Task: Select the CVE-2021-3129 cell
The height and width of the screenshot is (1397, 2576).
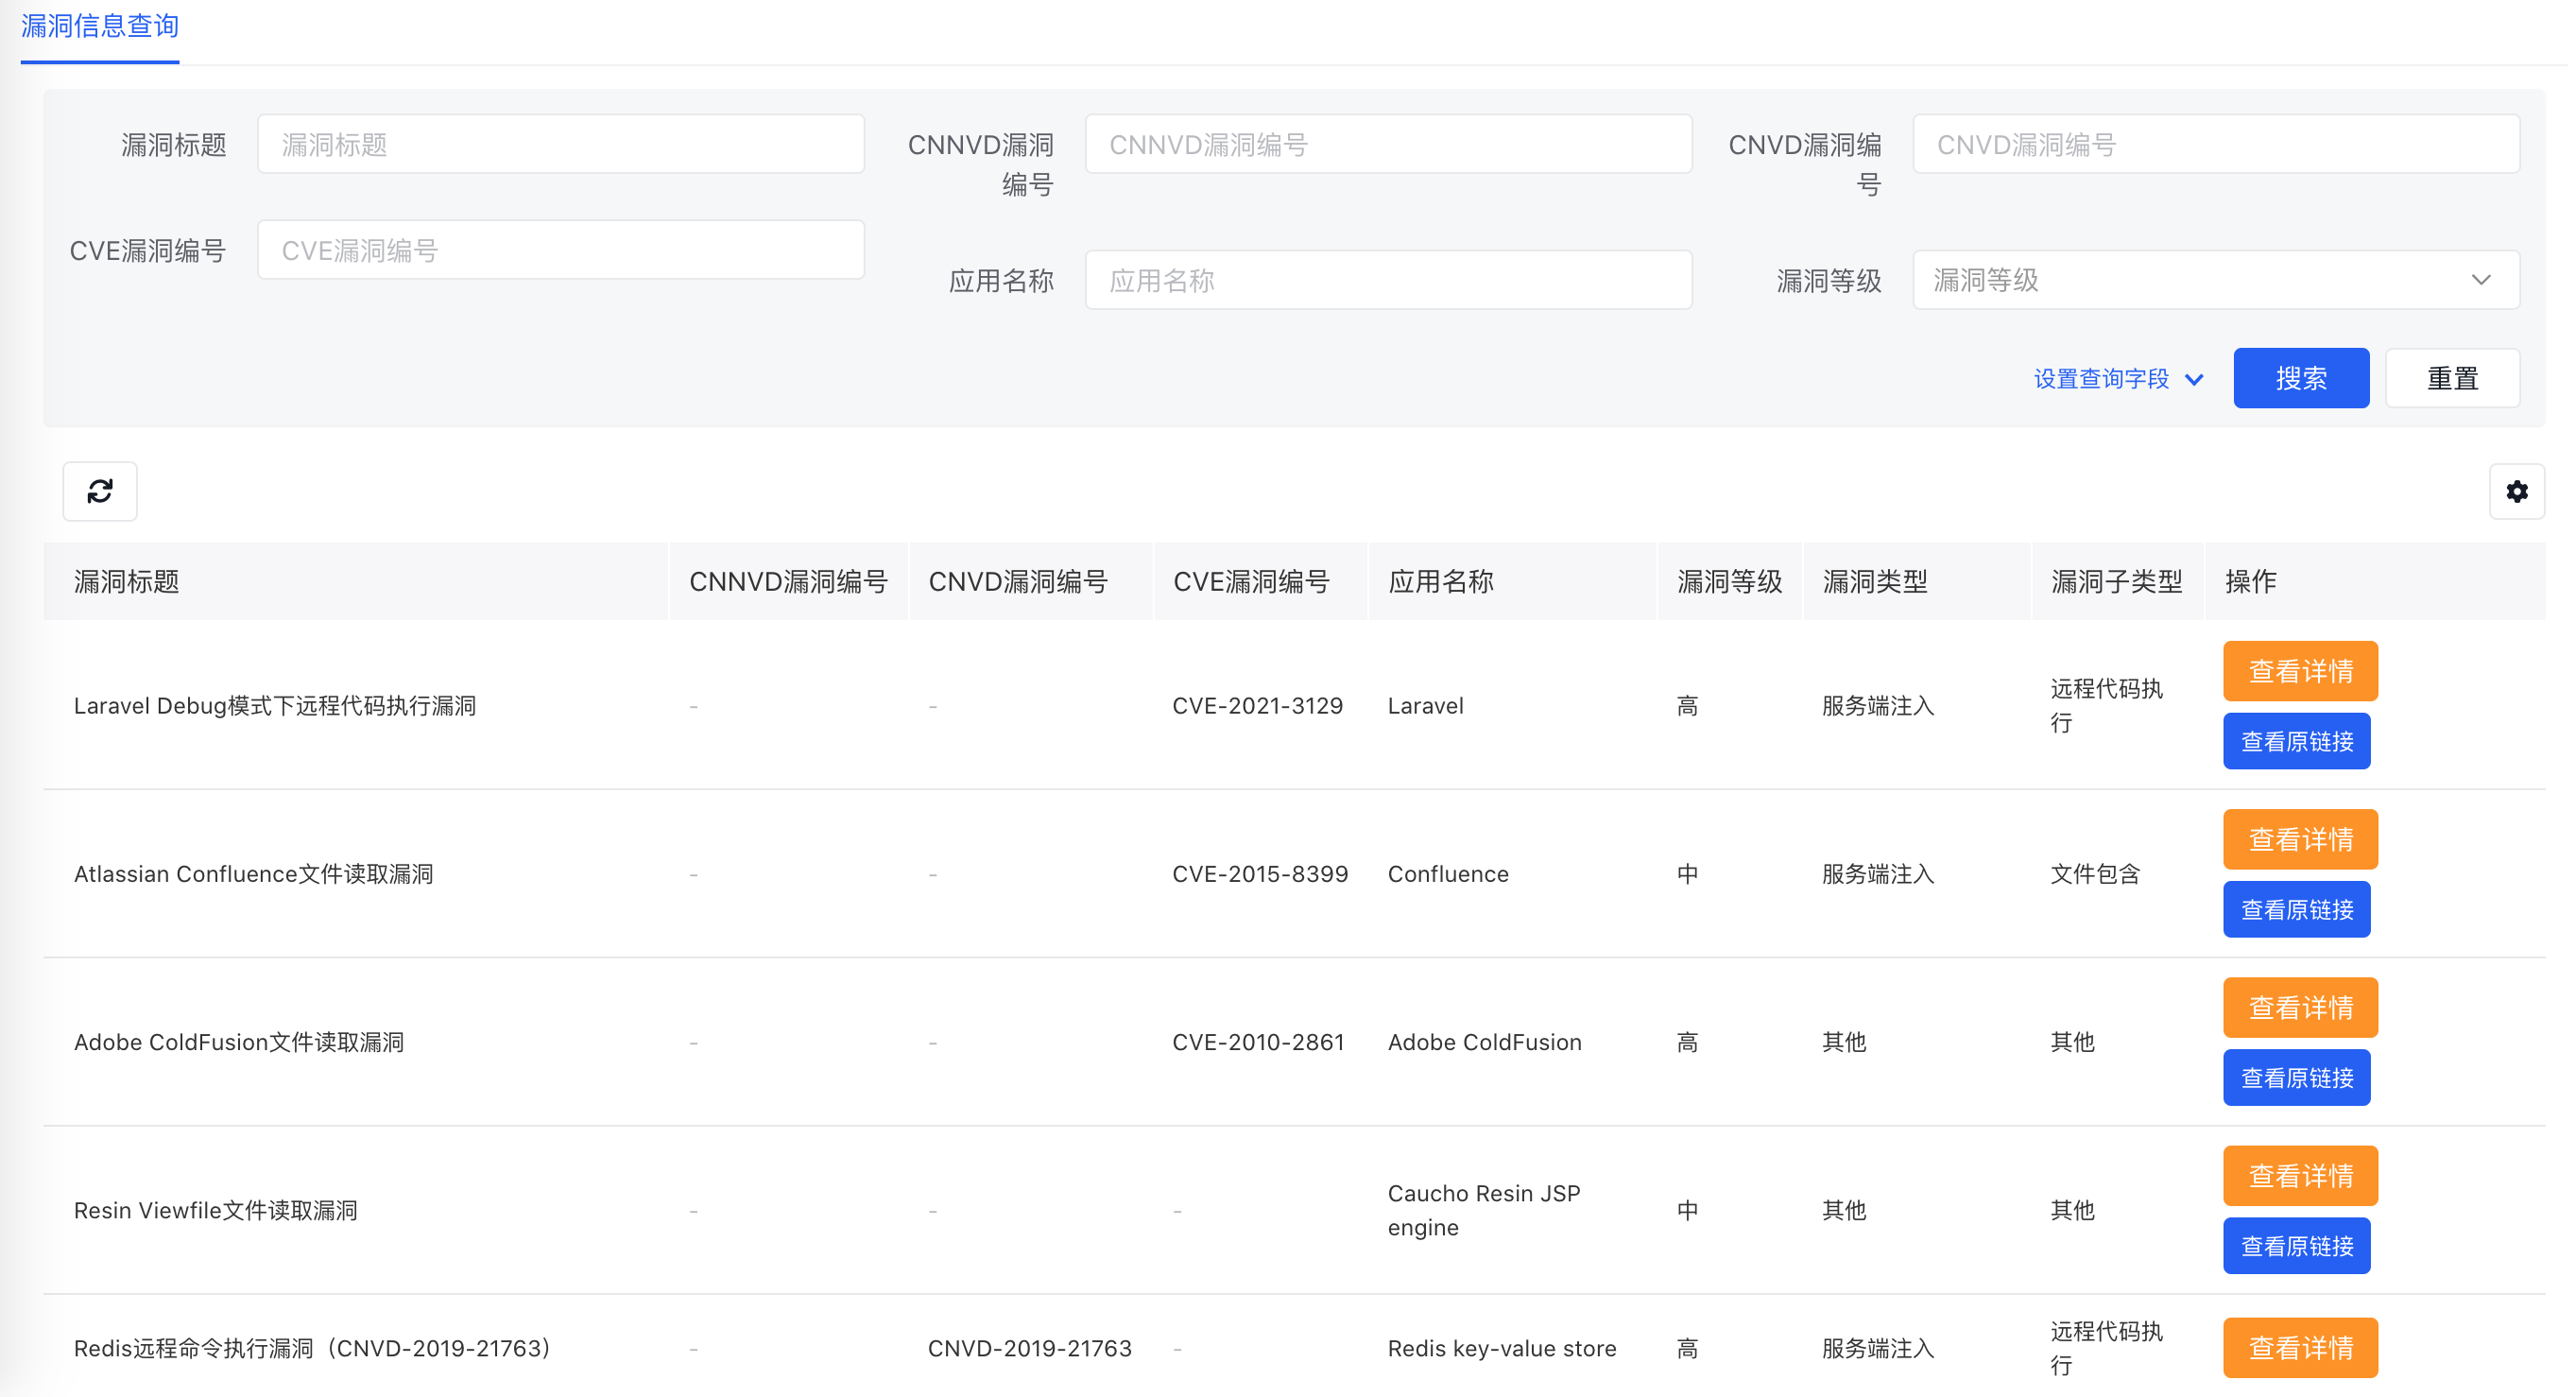Action: tap(1257, 705)
